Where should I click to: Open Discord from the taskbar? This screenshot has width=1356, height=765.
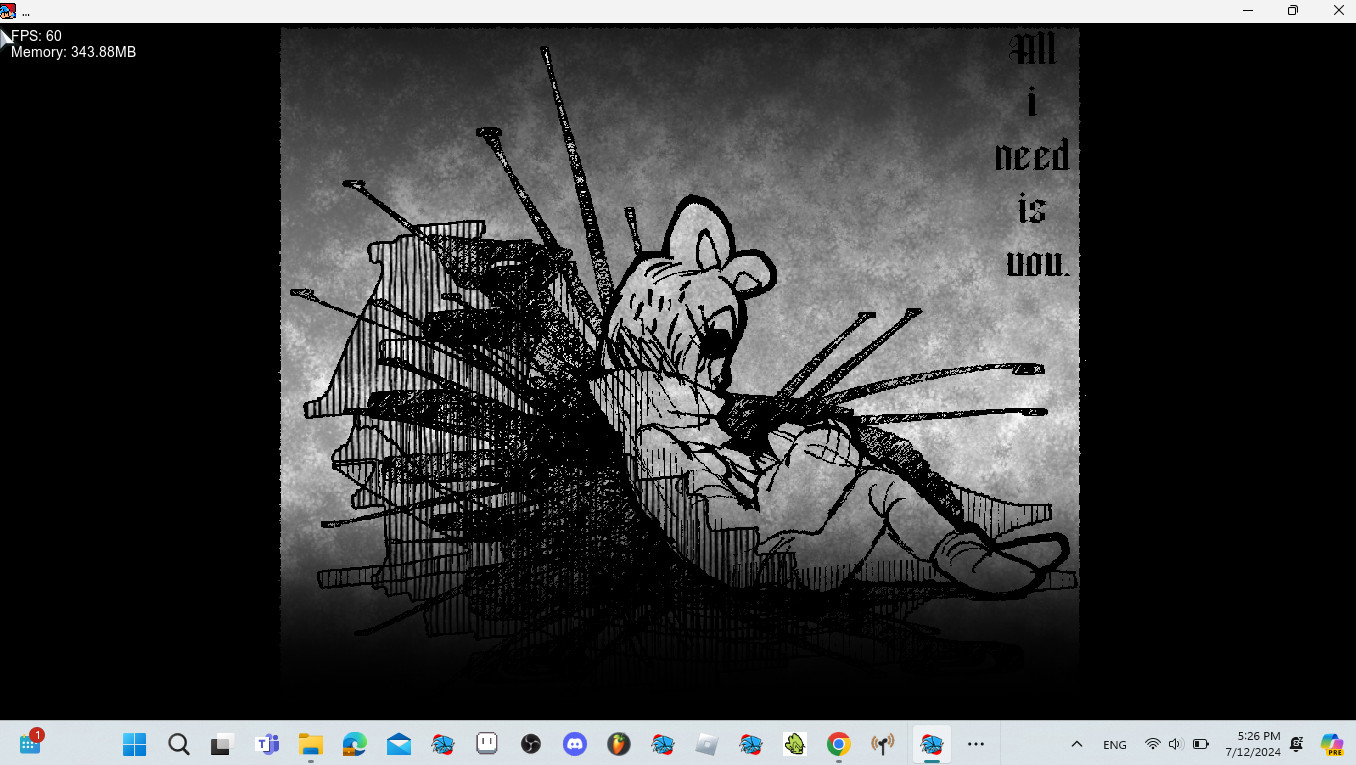coord(574,744)
